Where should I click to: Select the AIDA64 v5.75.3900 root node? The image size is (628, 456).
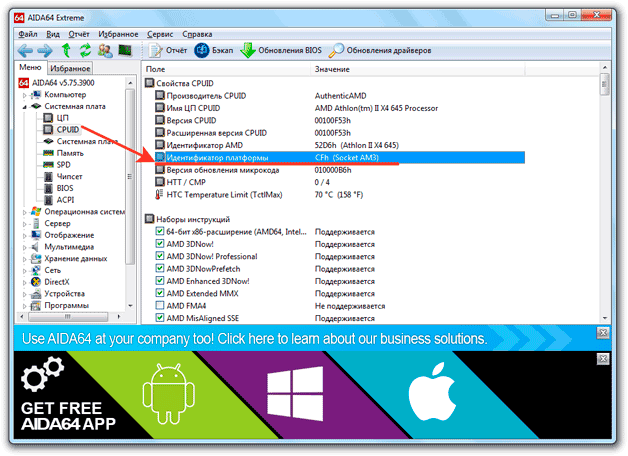(56, 83)
